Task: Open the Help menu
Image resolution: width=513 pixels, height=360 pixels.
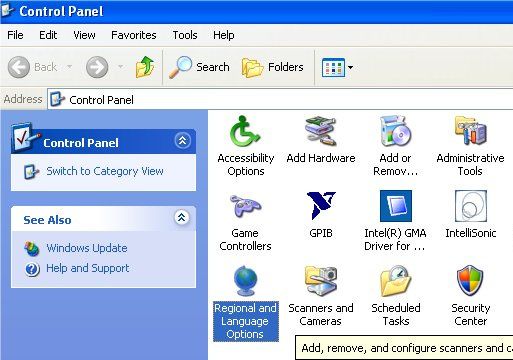Action: [224, 35]
